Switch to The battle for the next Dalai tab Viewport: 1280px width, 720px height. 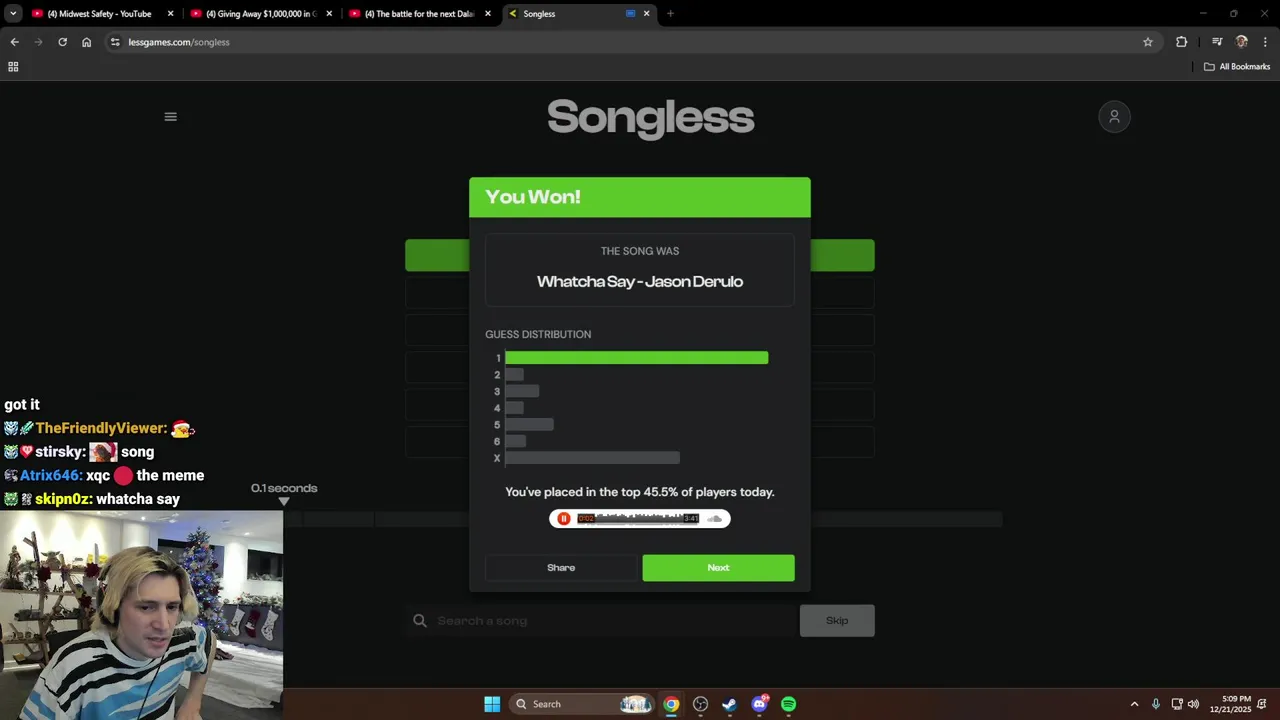418,14
